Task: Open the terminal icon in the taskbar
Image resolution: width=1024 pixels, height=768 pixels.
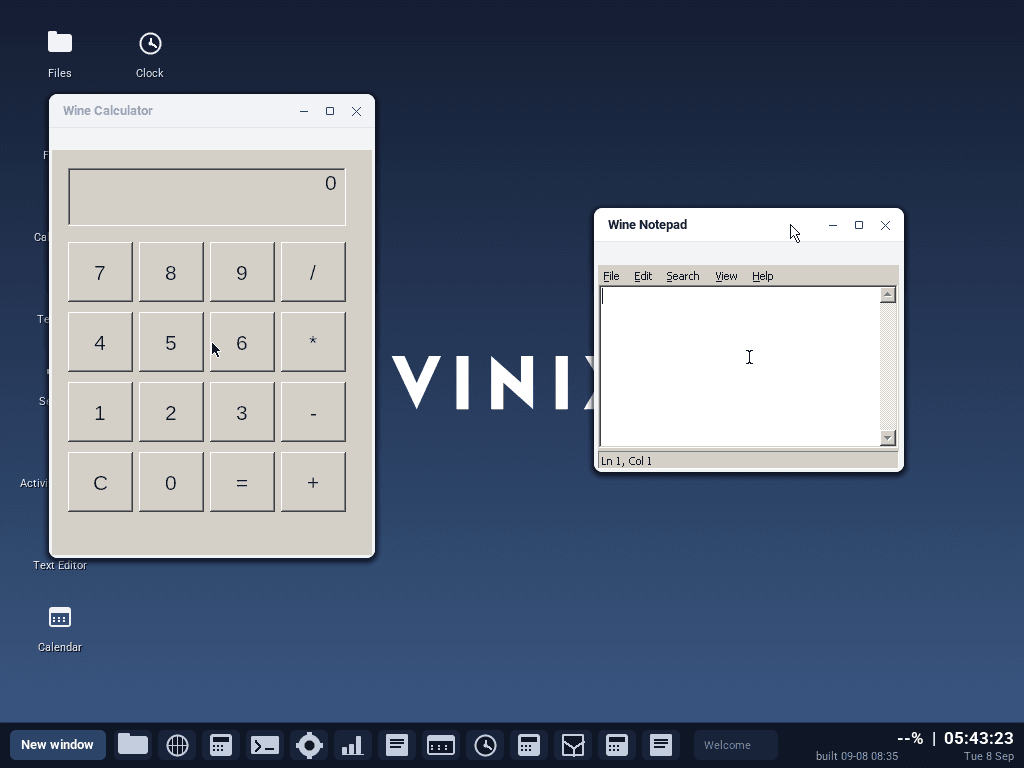Action: [x=265, y=744]
